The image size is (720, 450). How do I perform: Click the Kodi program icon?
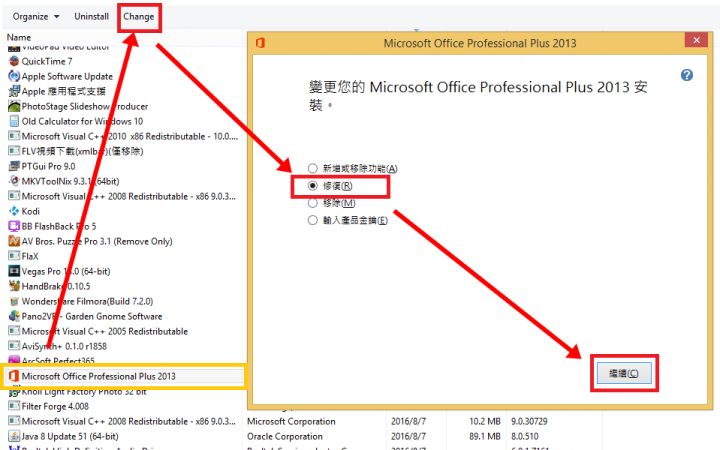point(14,211)
